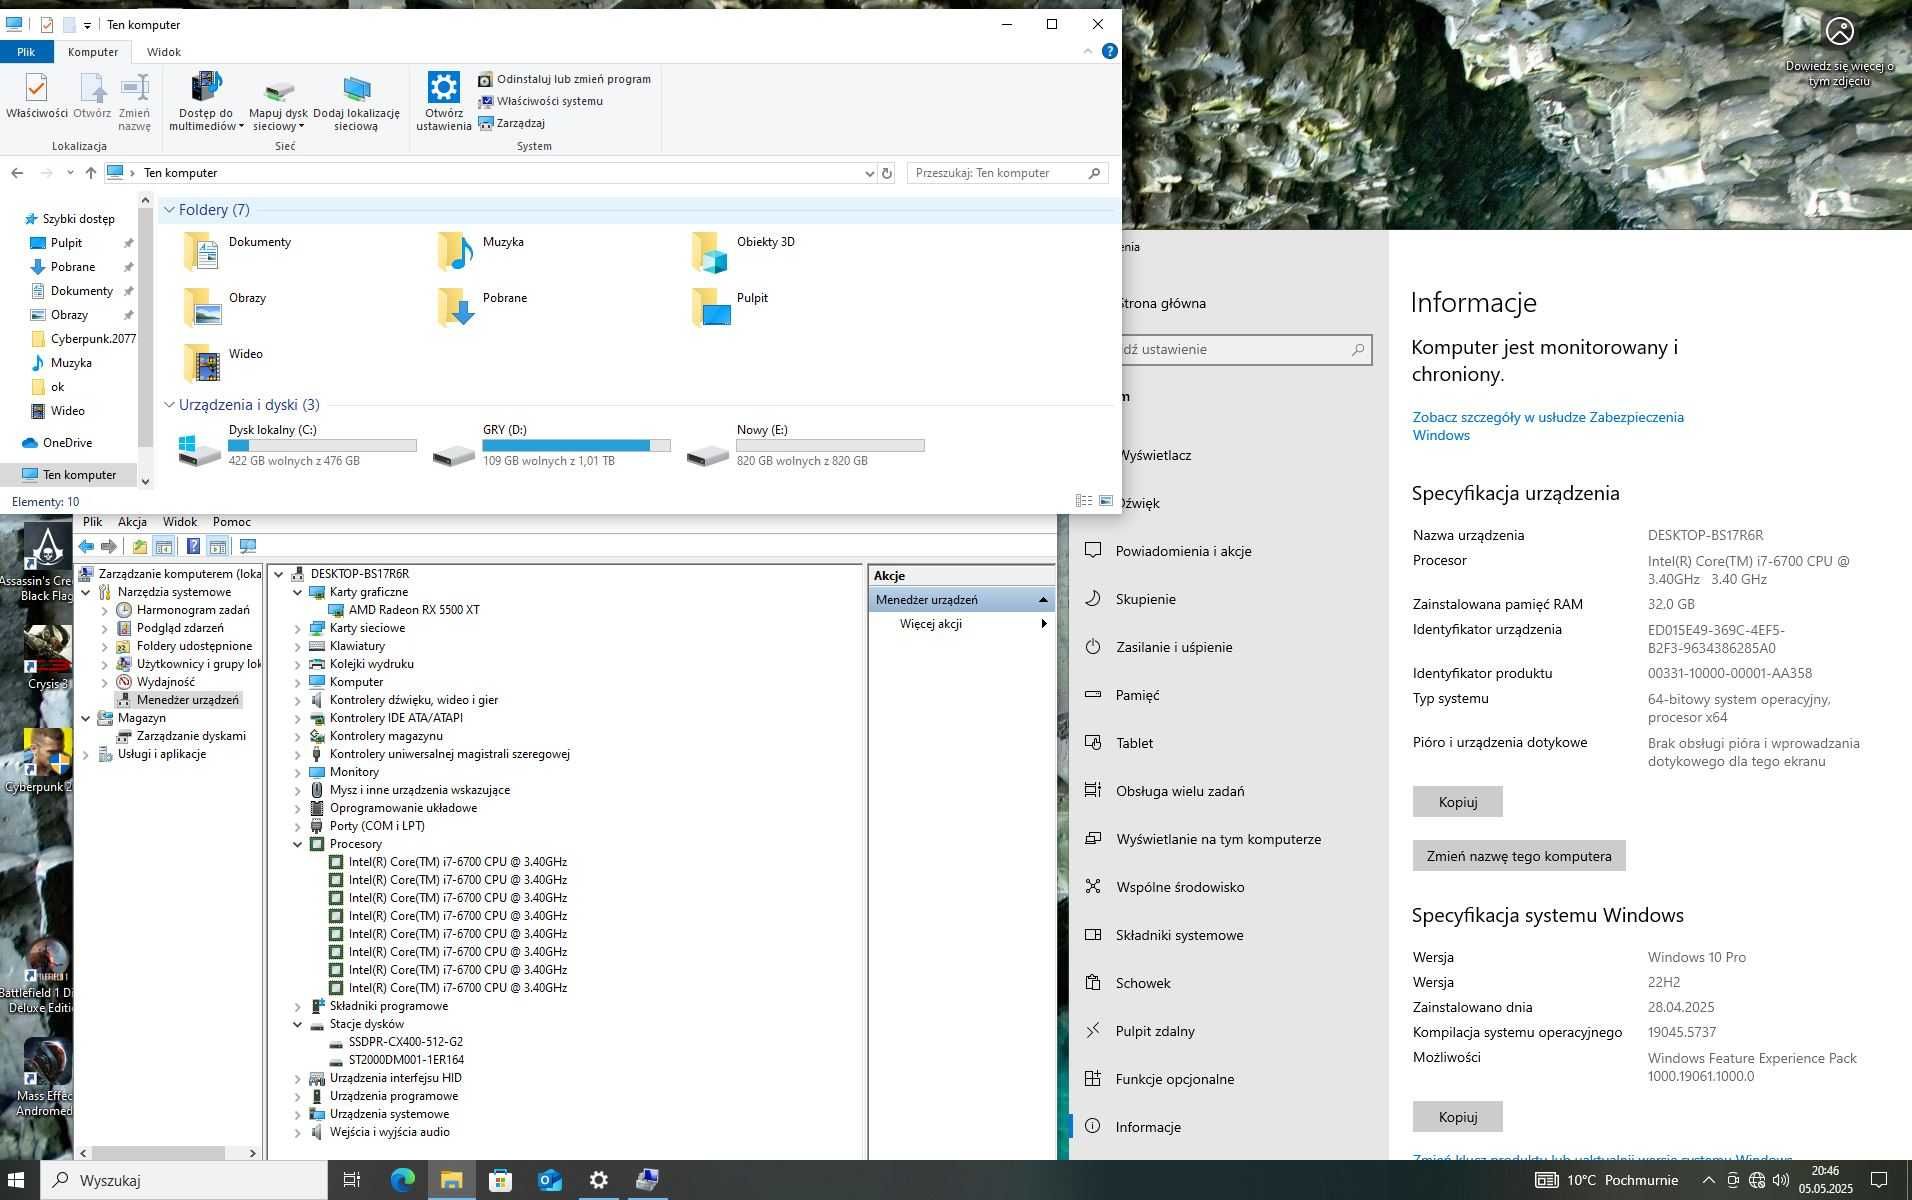
Task: Select the Komputer ribbon tab
Action: (93, 52)
